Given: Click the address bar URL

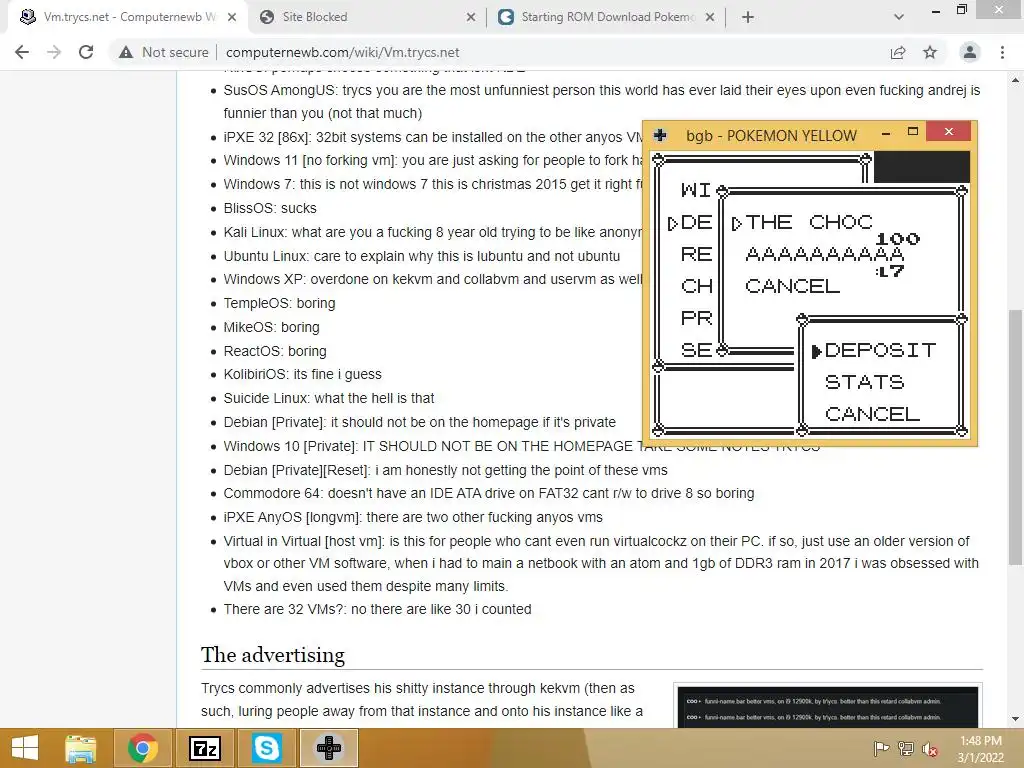Looking at the screenshot, I should [x=342, y=52].
